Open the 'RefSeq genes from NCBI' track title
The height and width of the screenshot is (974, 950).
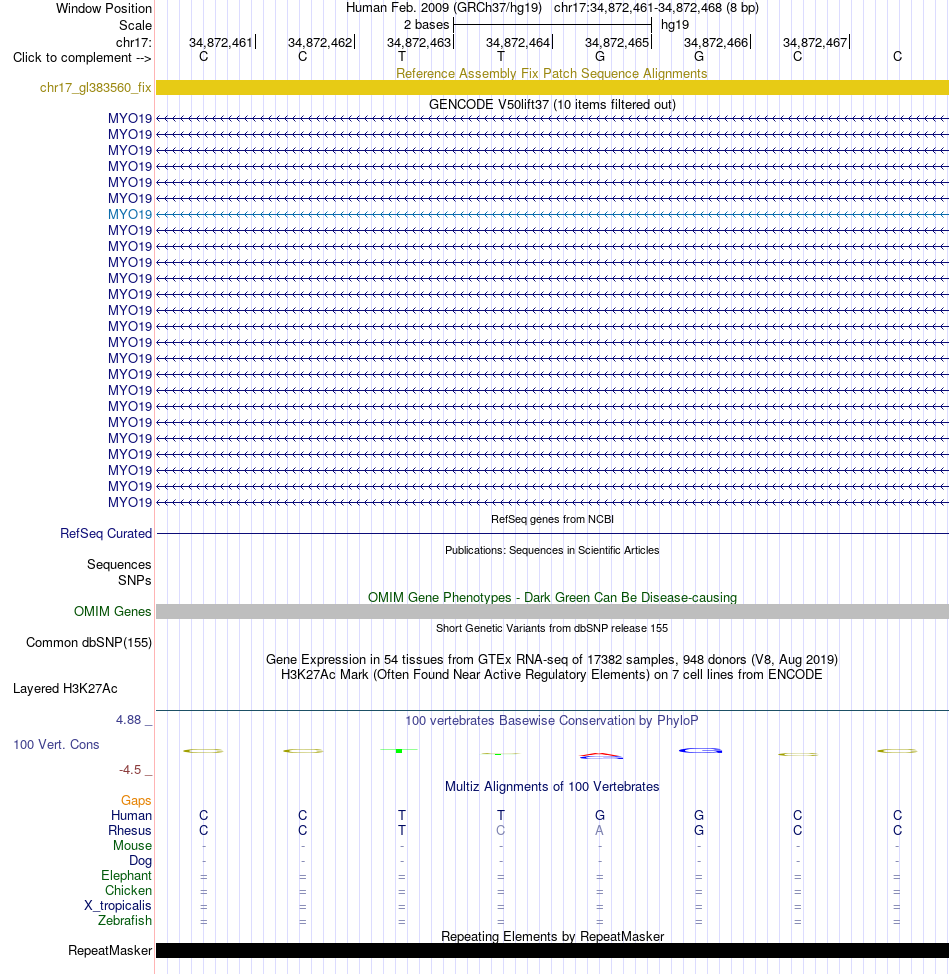(552, 519)
